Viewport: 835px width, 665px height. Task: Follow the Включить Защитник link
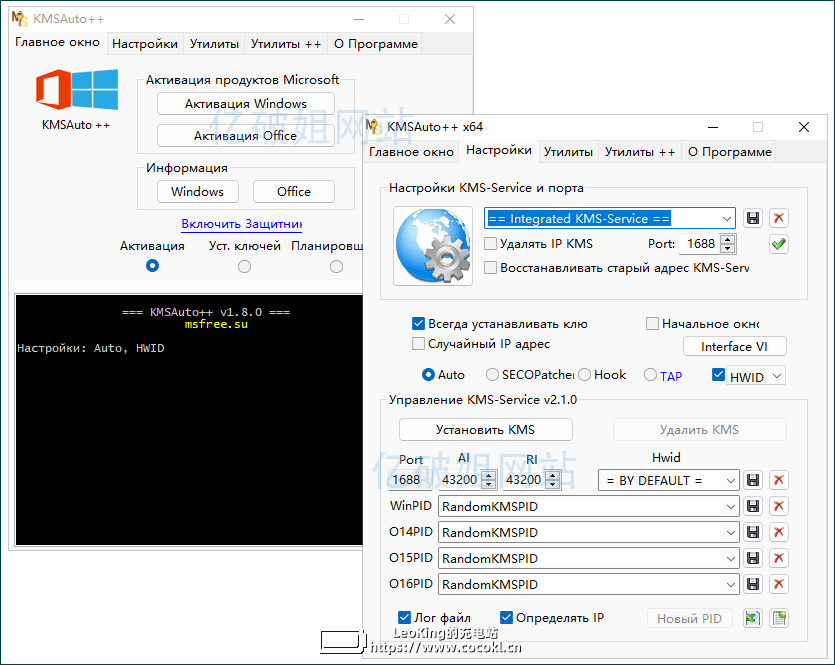(x=242, y=224)
